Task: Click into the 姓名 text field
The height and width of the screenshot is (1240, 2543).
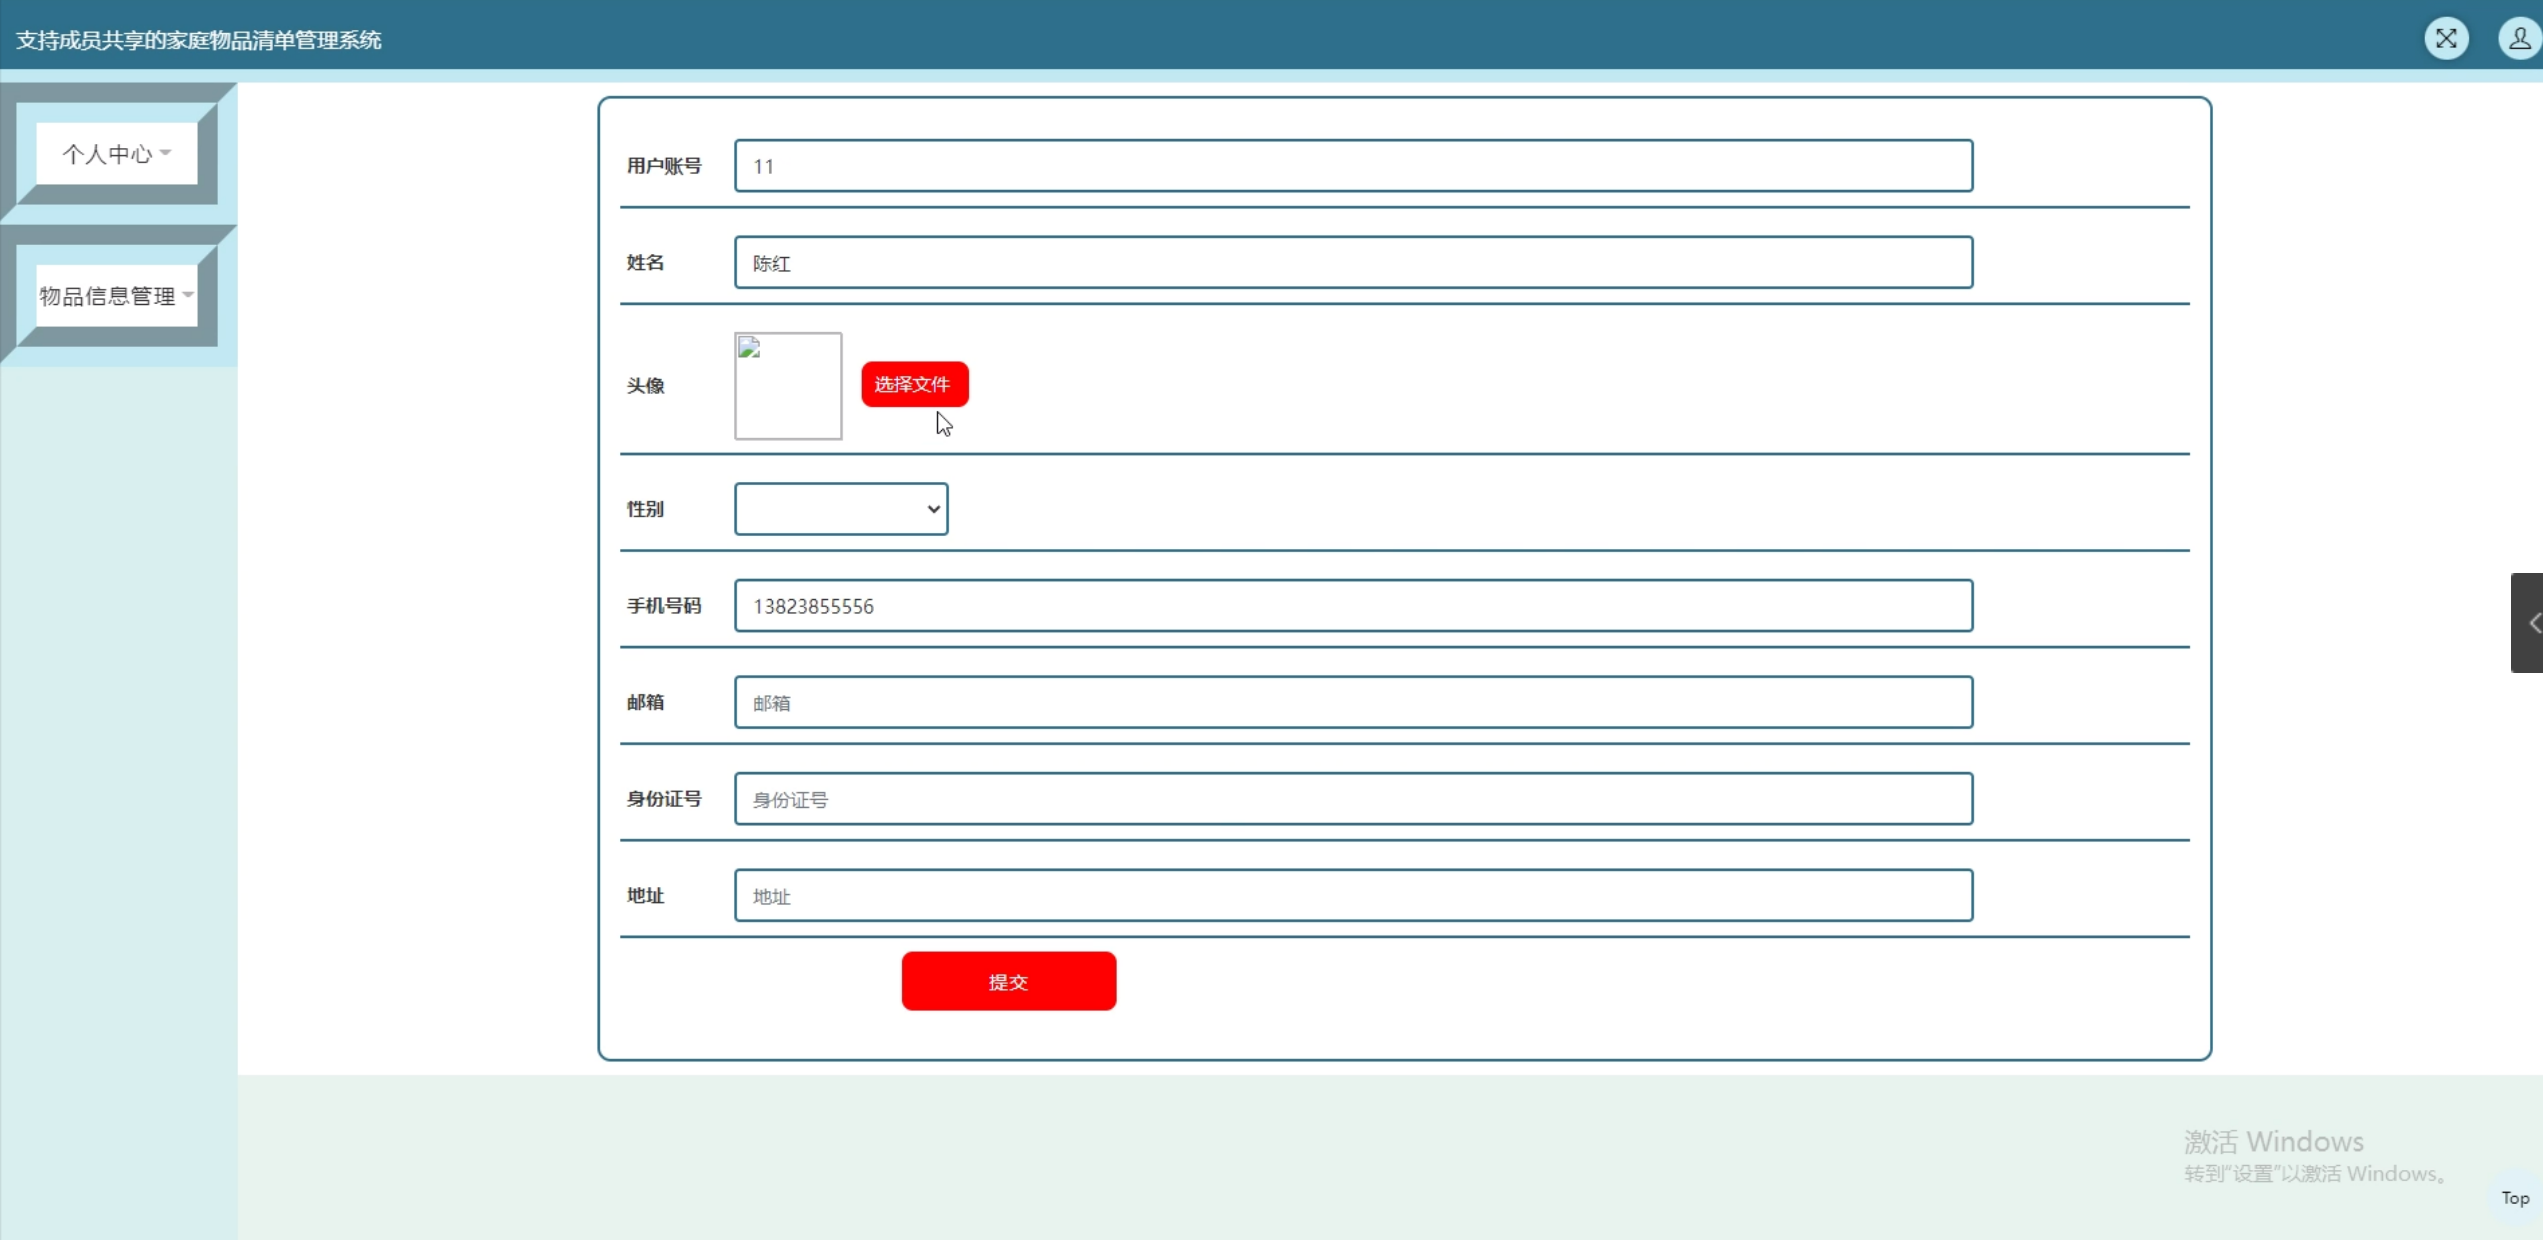Action: pyautogui.click(x=1353, y=263)
